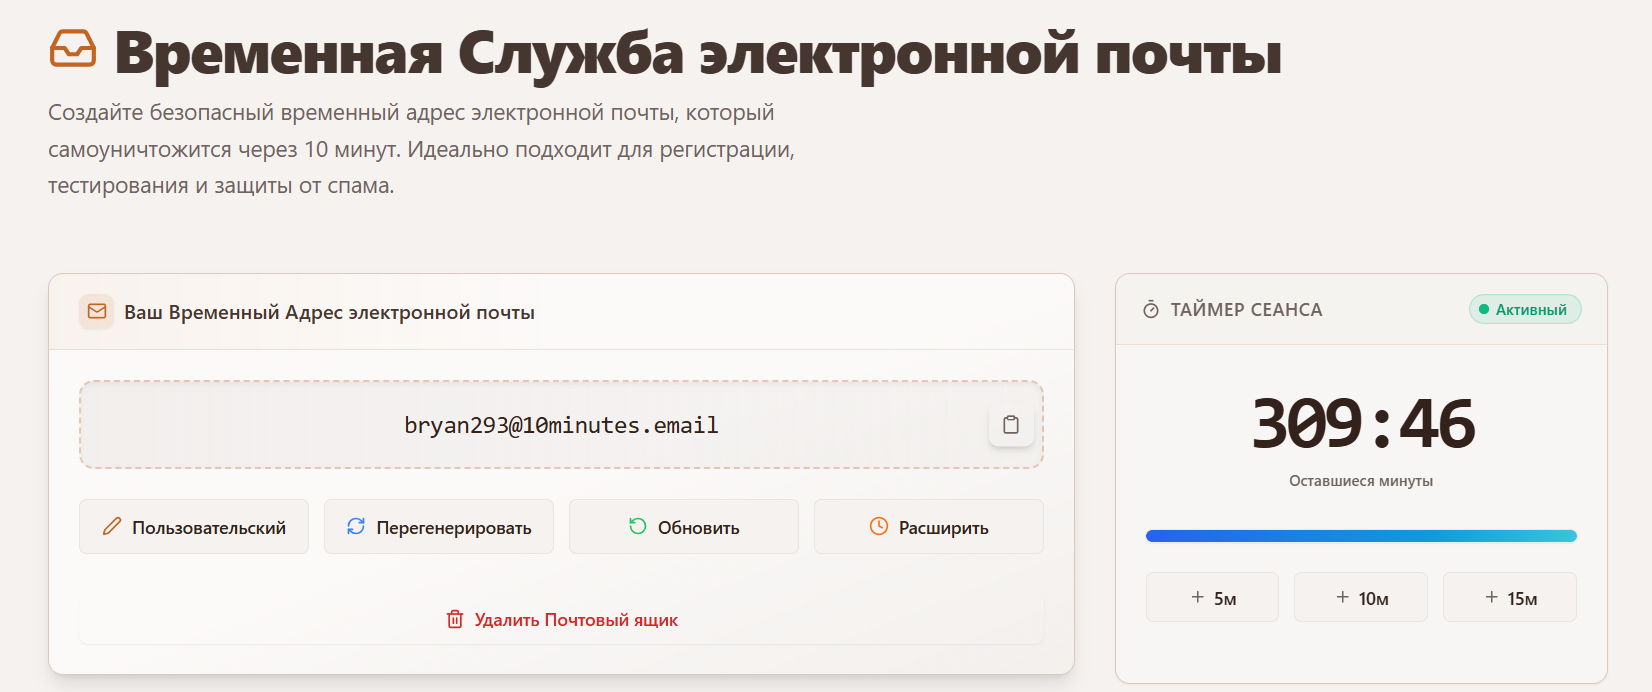Click Удалить Почтовый ящик
The image size is (1652, 692).
click(x=561, y=620)
